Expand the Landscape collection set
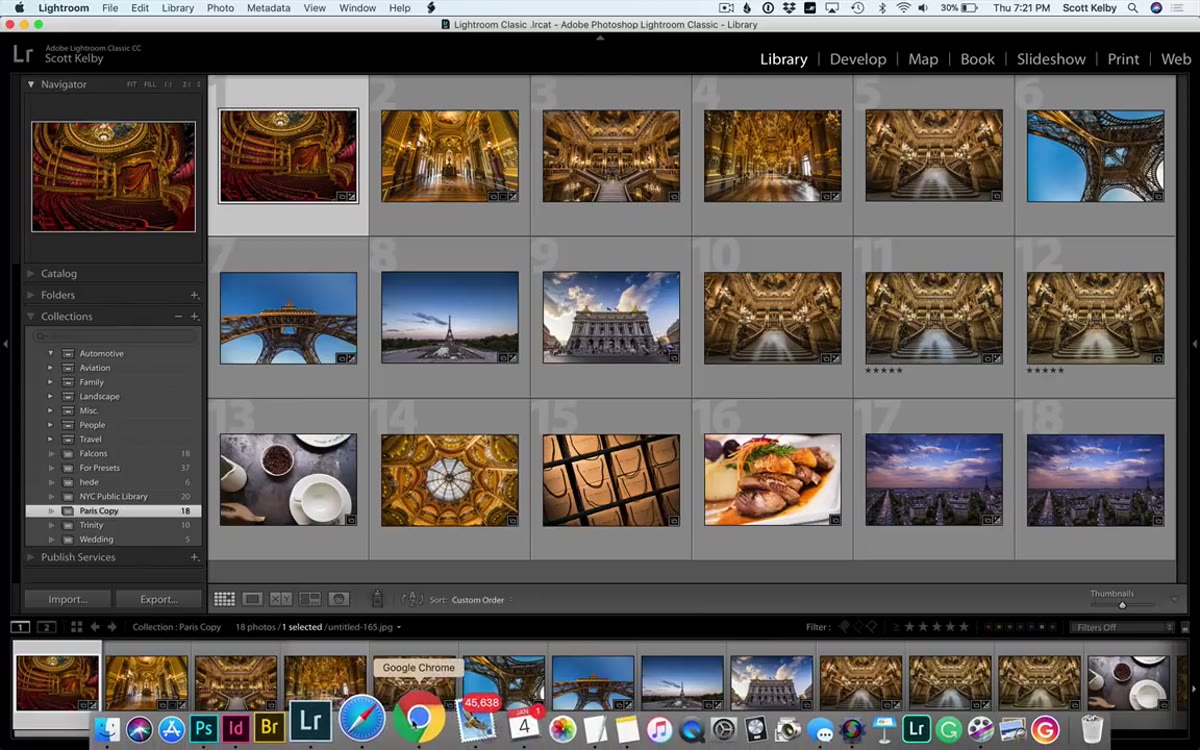Image resolution: width=1200 pixels, height=750 pixels. [x=50, y=396]
